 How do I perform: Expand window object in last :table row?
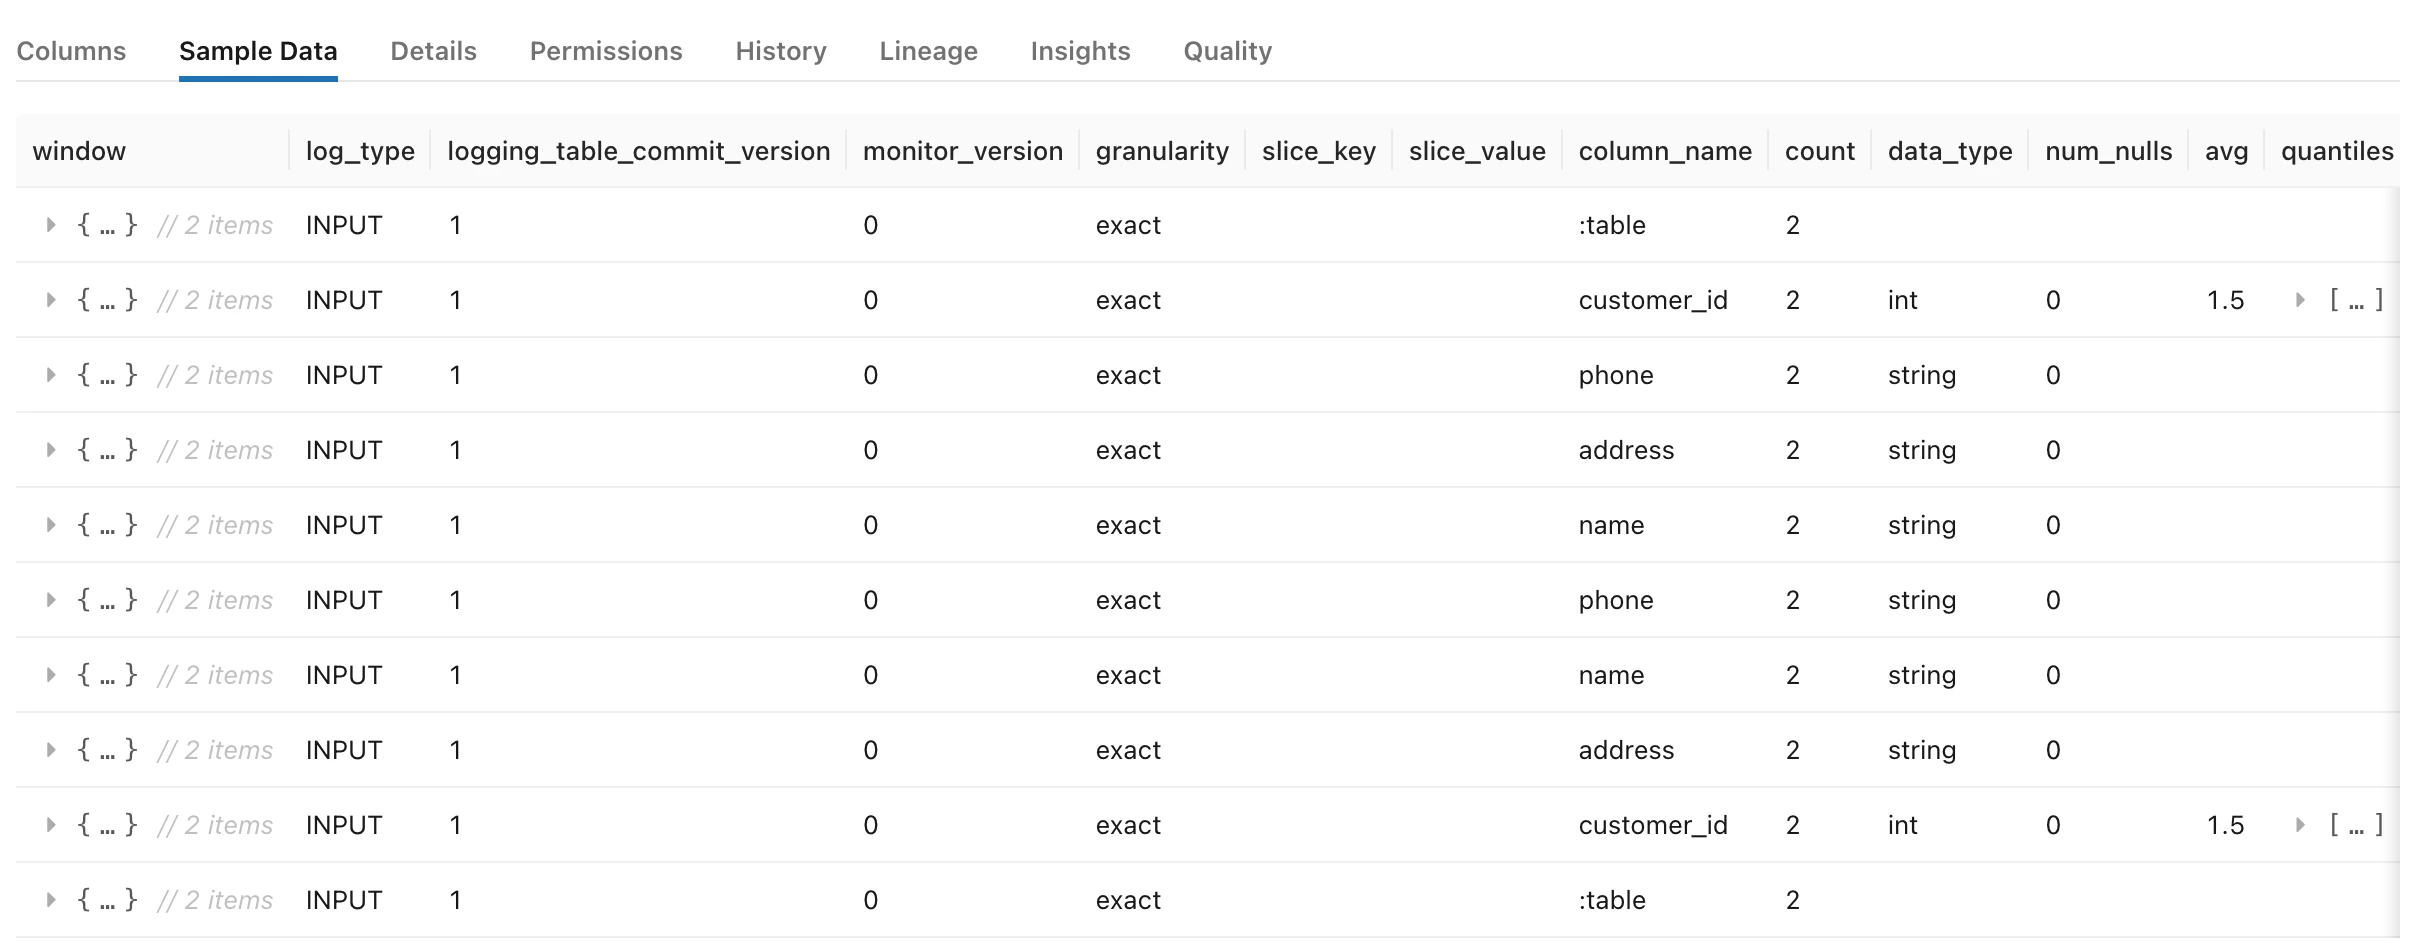click(50, 900)
